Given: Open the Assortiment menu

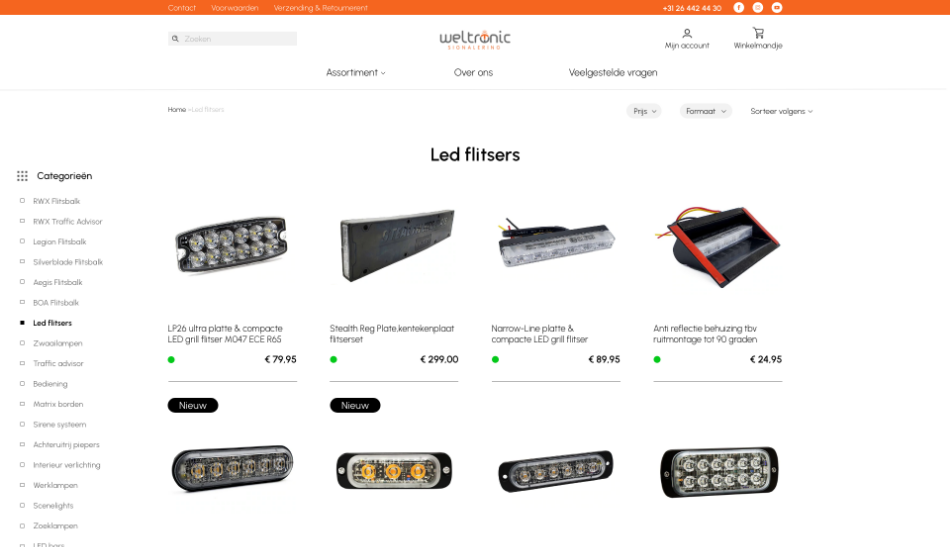Looking at the screenshot, I should tap(356, 72).
